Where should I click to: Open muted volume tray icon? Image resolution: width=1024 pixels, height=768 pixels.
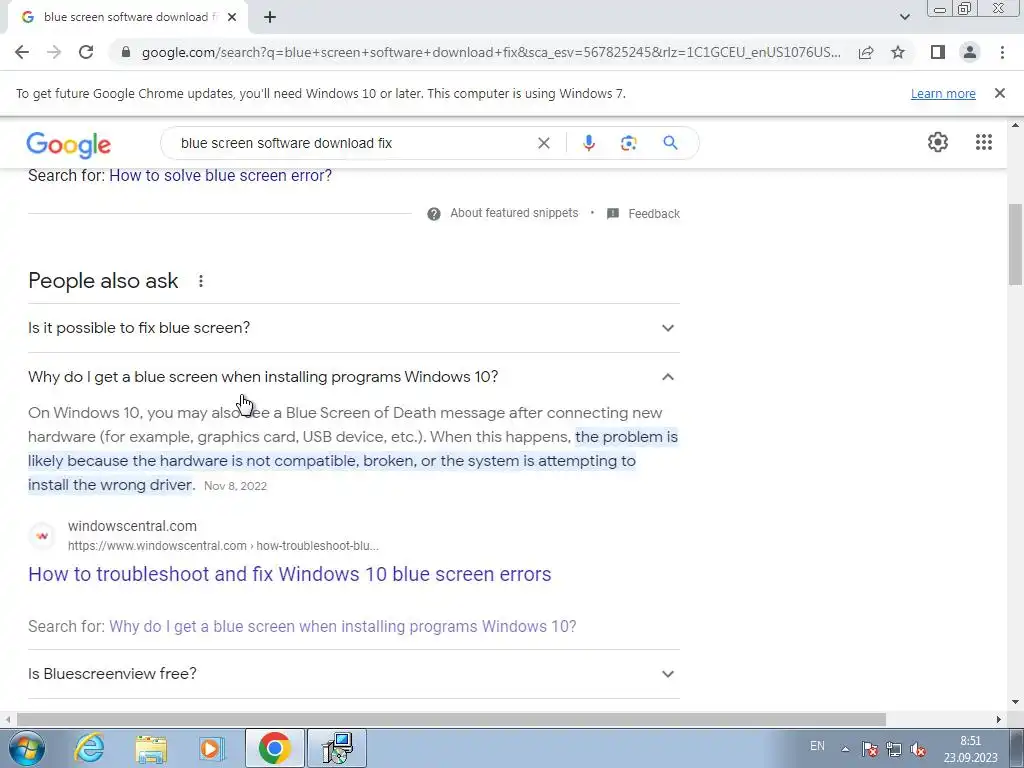pos(918,749)
